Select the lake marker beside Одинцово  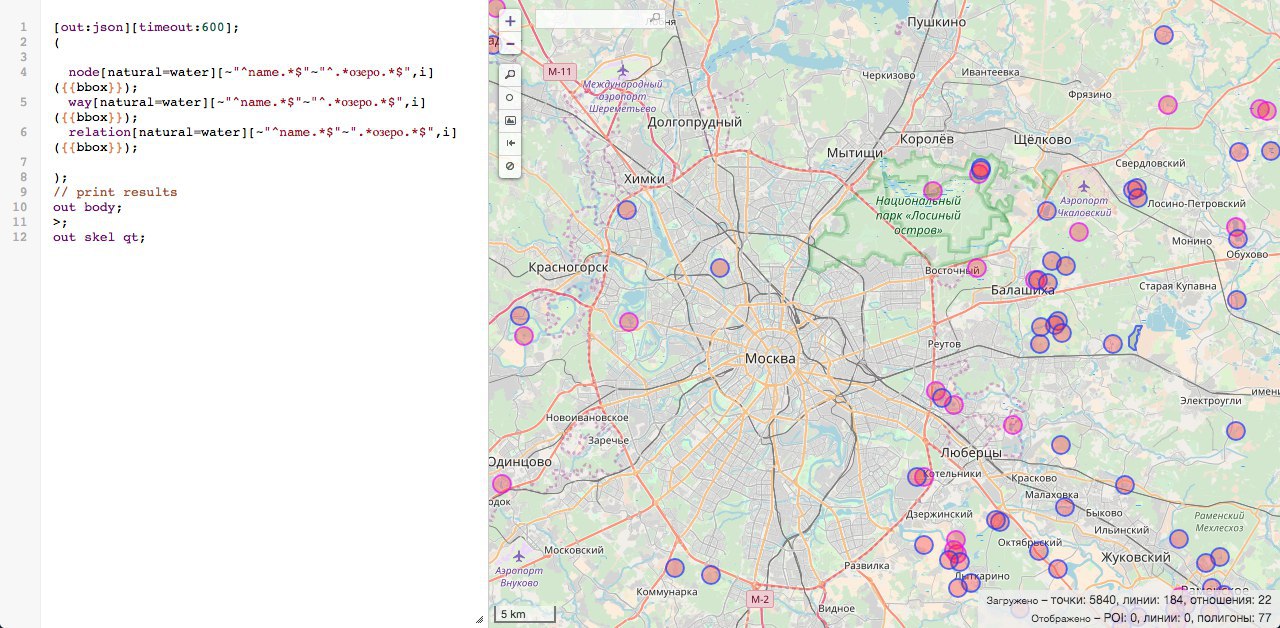501,484
